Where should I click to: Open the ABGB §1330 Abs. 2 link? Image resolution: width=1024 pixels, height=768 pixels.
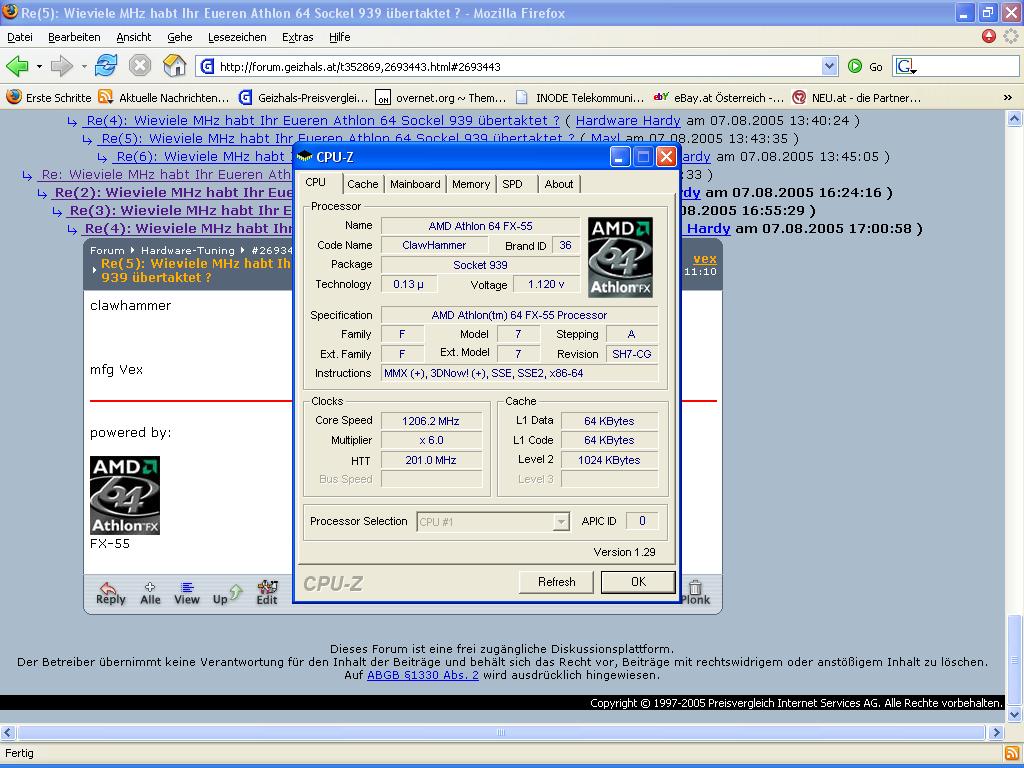[x=423, y=675]
